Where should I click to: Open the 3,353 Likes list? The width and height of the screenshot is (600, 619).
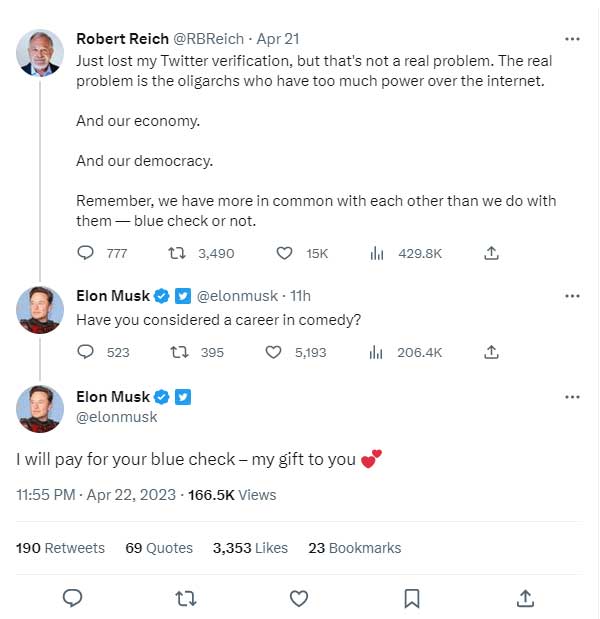click(x=250, y=548)
